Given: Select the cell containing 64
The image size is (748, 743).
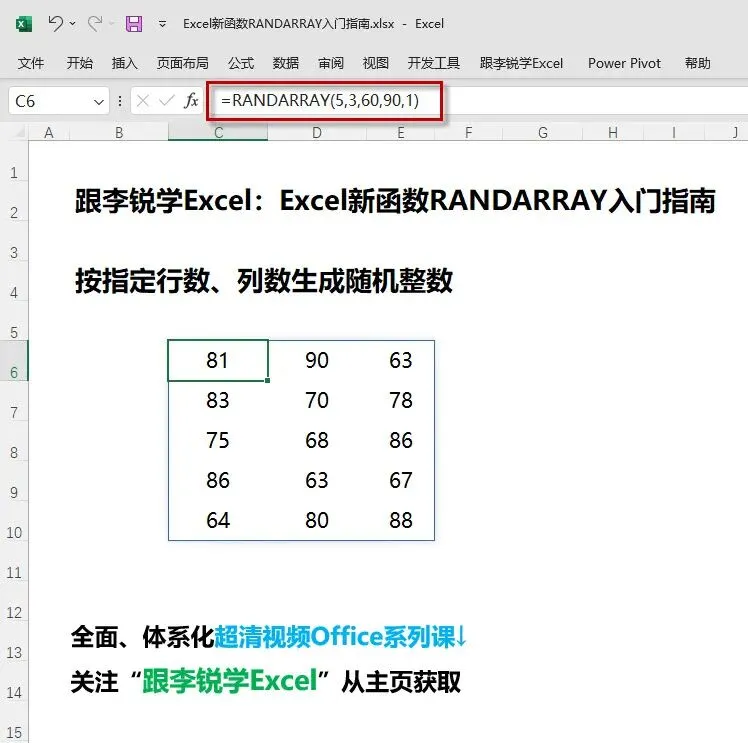Looking at the screenshot, I should tap(218, 520).
